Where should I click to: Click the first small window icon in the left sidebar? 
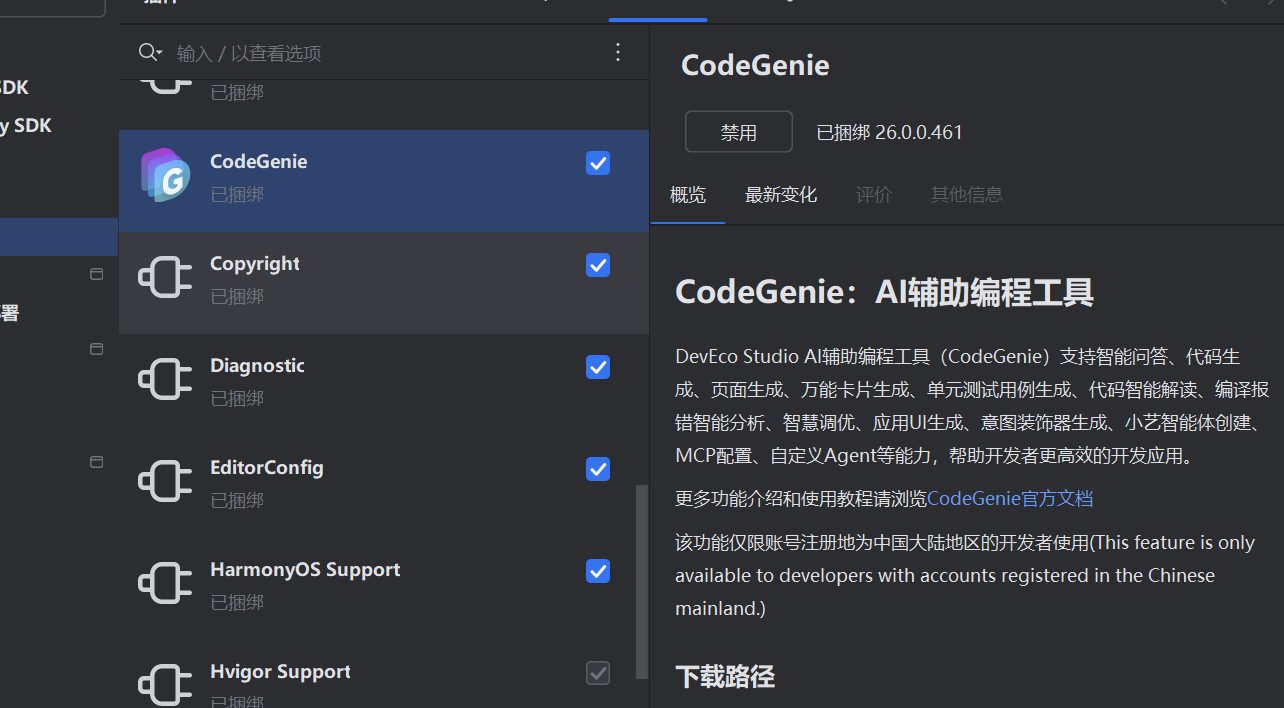tap(97, 274)
